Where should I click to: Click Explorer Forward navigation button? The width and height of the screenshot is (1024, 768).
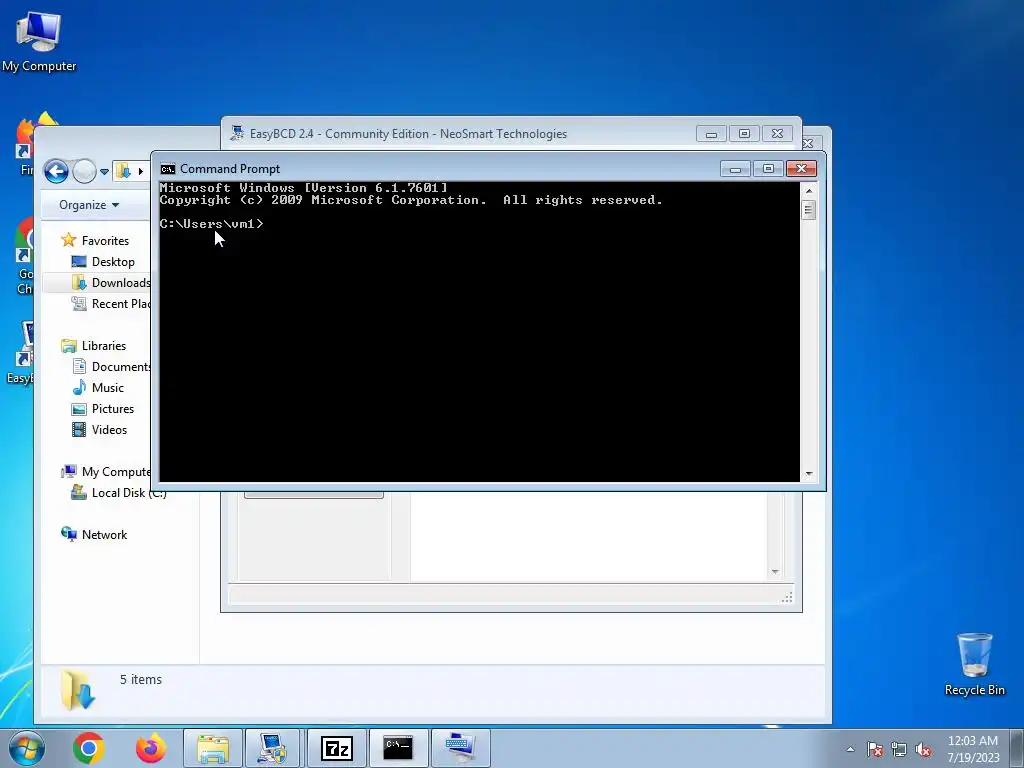tap(84, 172)
